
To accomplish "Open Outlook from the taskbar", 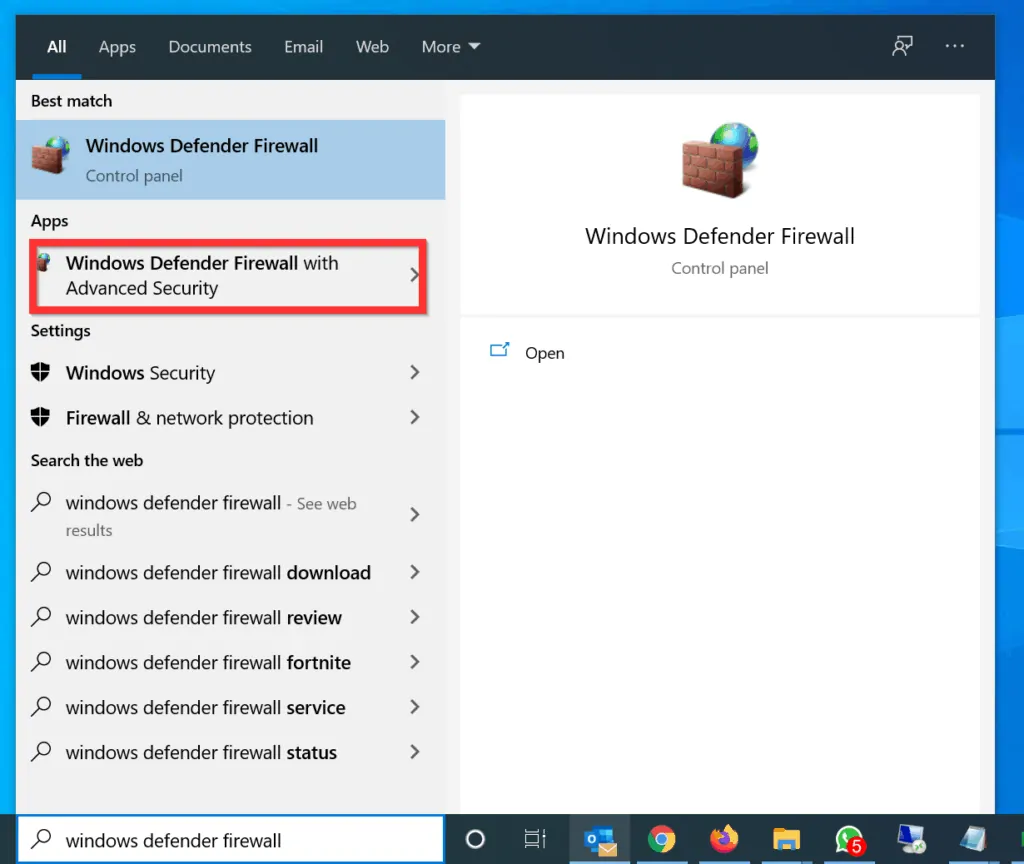I will tap(600, 839).
